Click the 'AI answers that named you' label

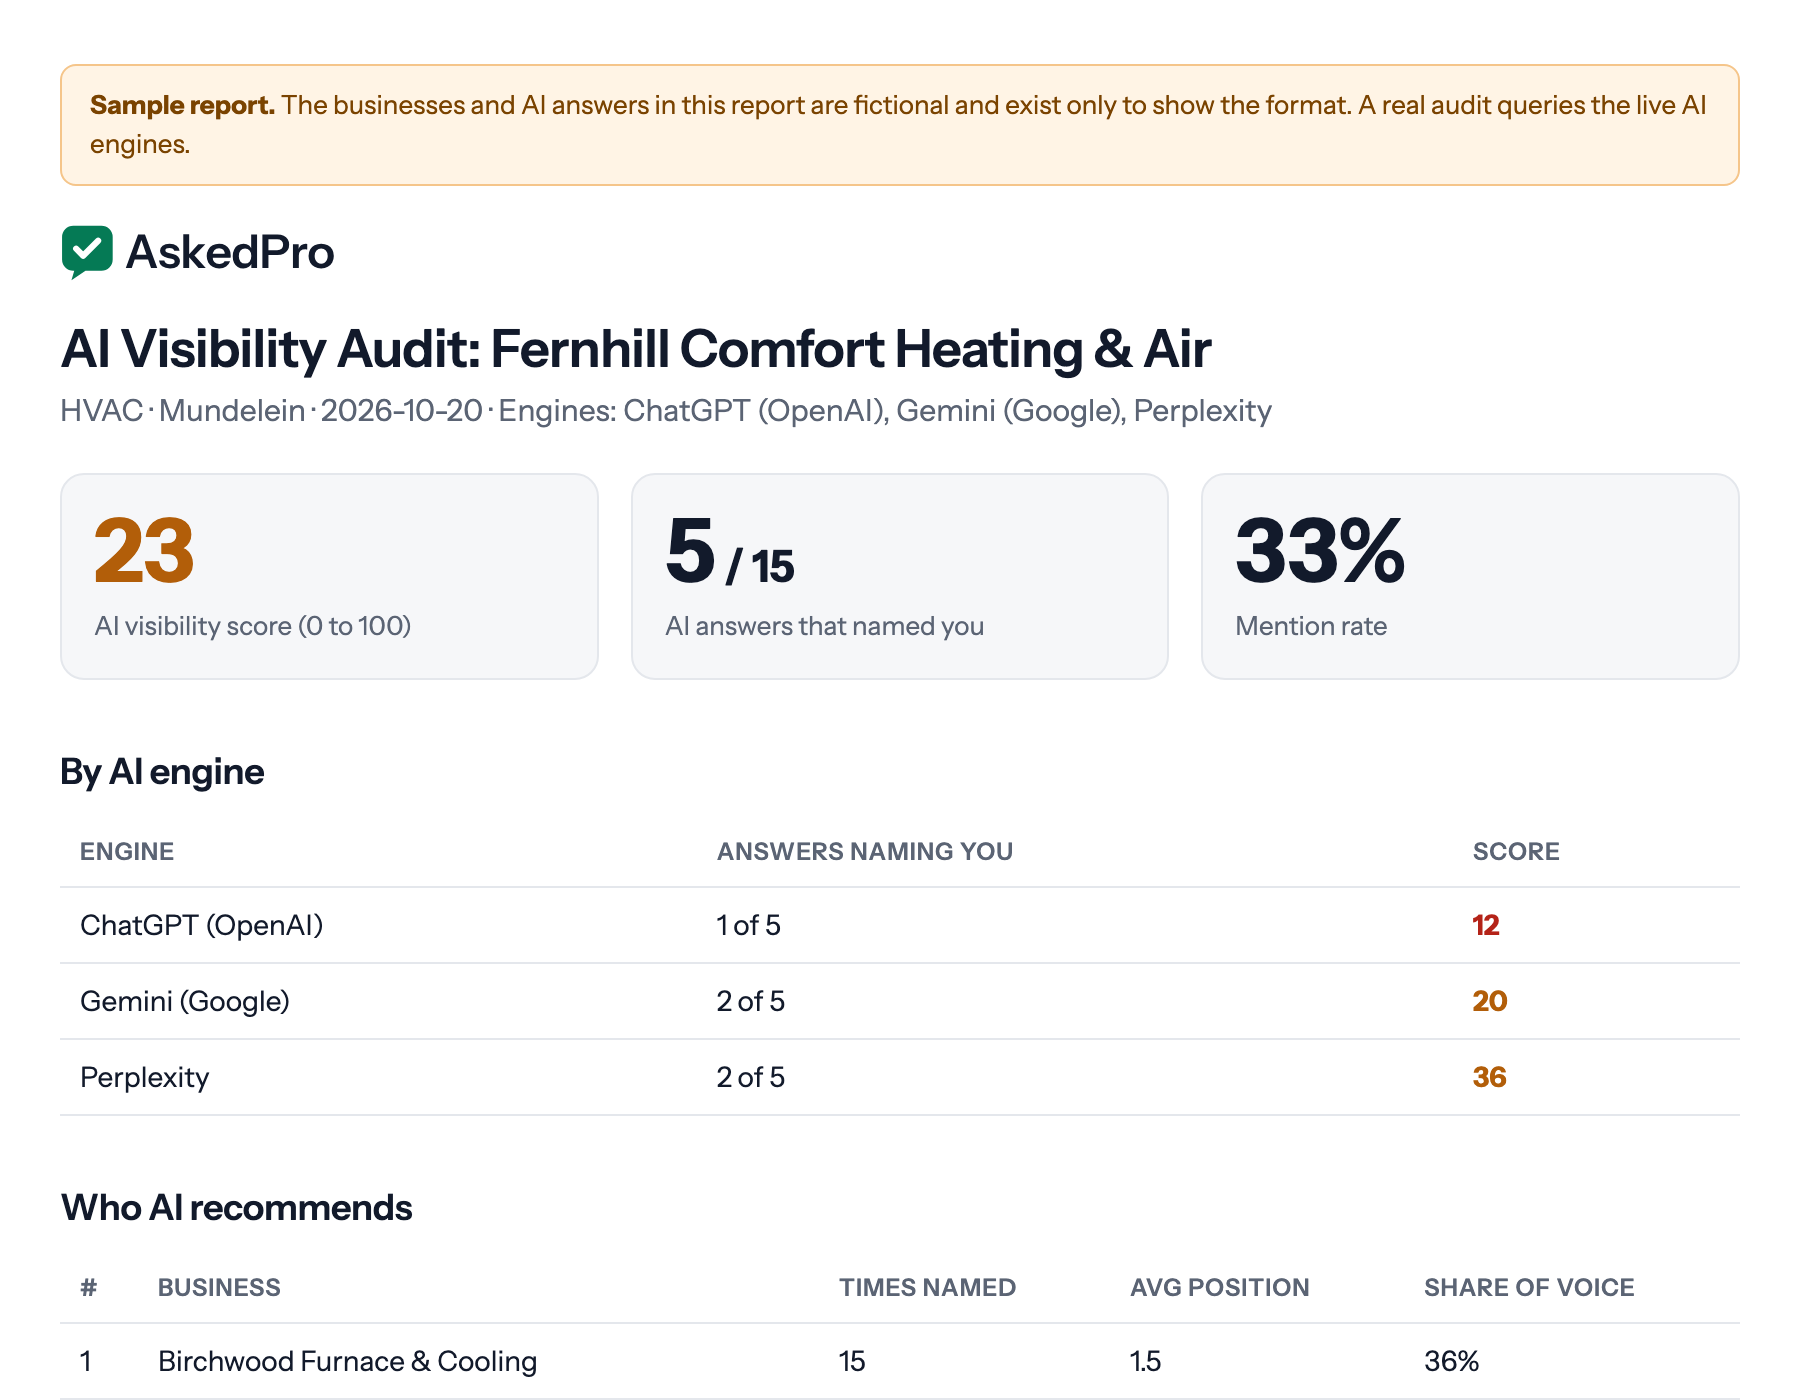coord(825,626)
